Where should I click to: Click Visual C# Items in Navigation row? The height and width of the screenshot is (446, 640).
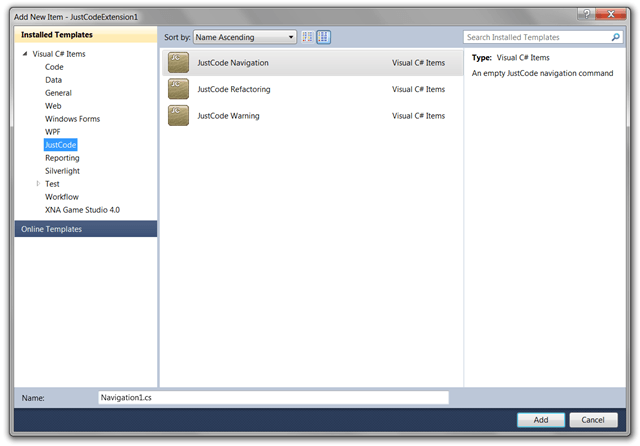418,63
